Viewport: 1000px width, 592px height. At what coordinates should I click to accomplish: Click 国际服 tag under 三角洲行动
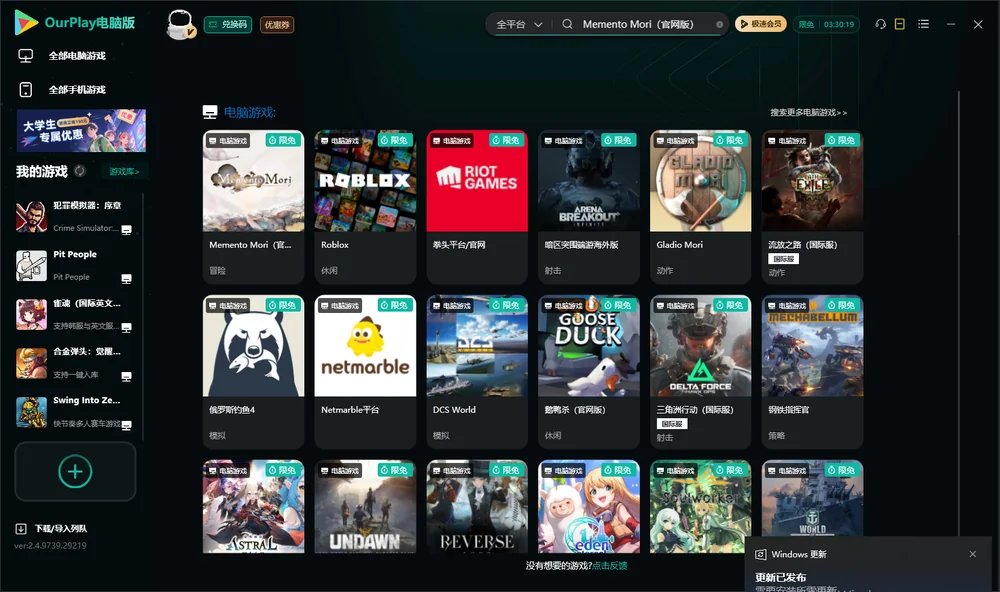[x=672, y=424]
